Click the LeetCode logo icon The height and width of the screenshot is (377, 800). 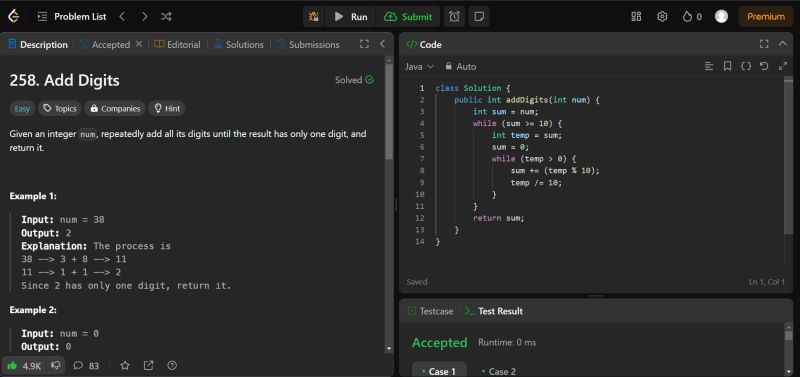tap(14, 16)
